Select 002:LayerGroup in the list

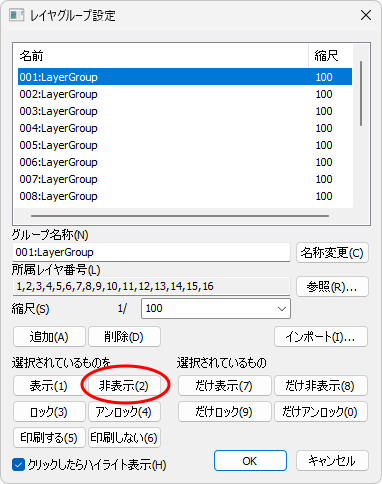[185, 94]
